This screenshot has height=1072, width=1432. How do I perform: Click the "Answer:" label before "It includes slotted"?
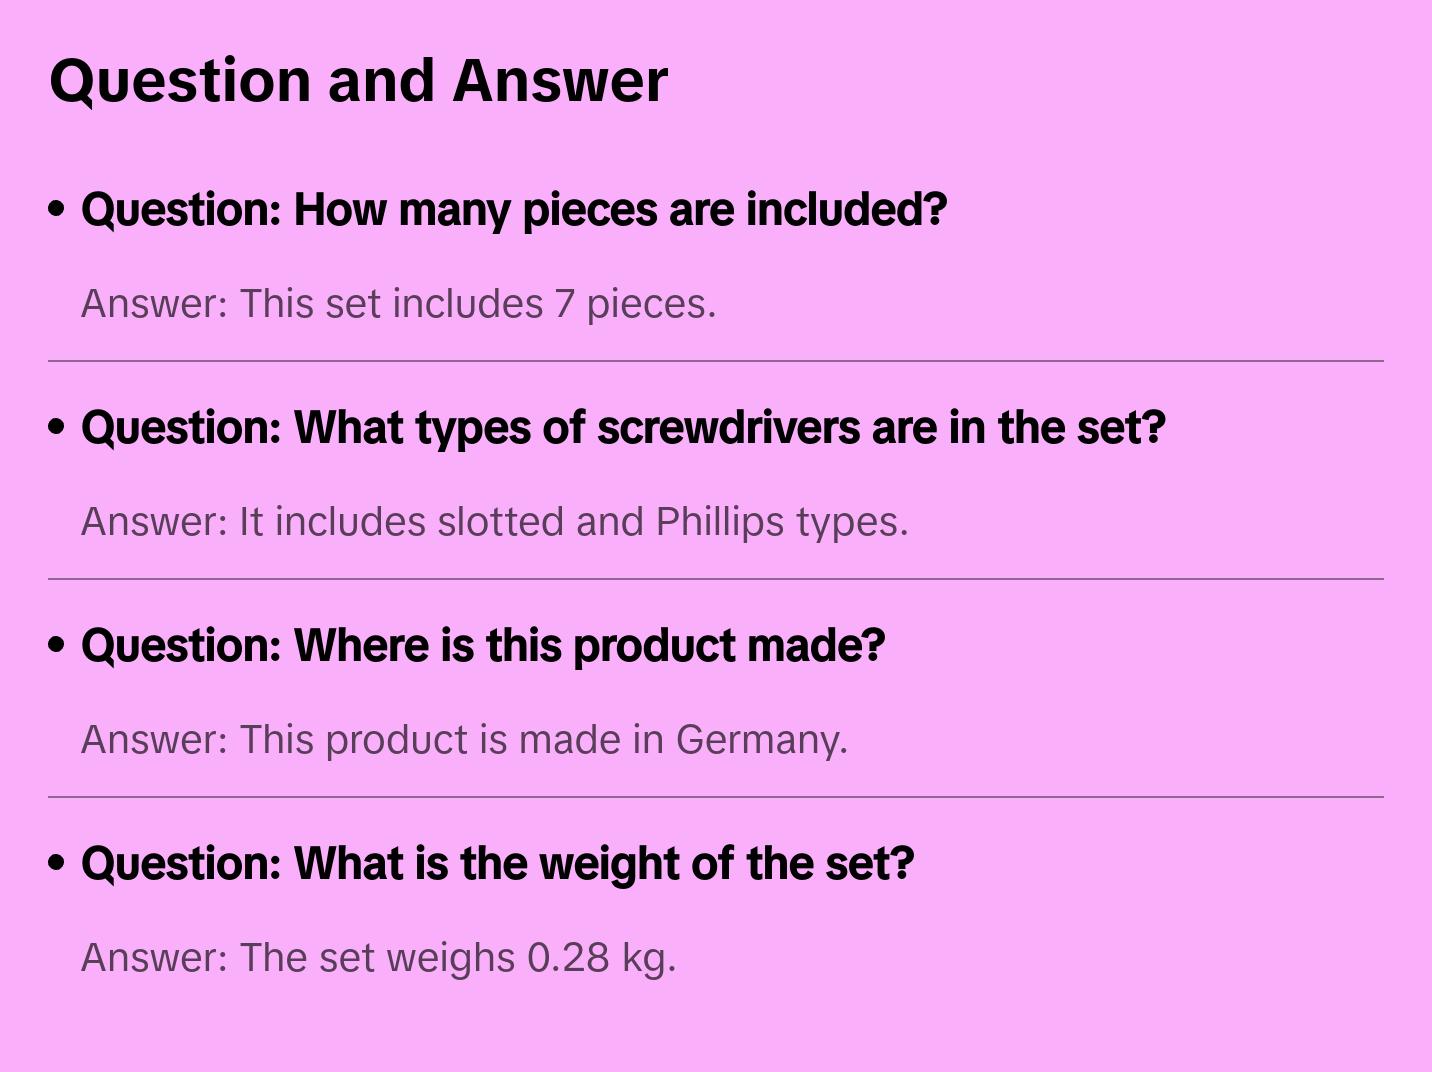(155, 522)
